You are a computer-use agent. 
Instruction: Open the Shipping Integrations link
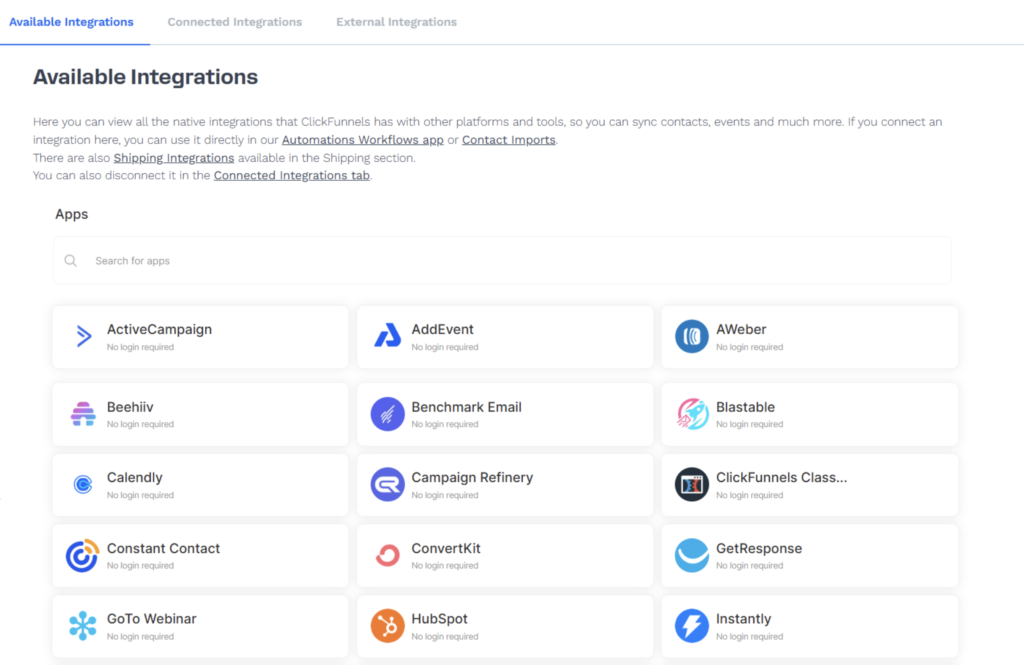pyautogui.click(x=174, y=158)
